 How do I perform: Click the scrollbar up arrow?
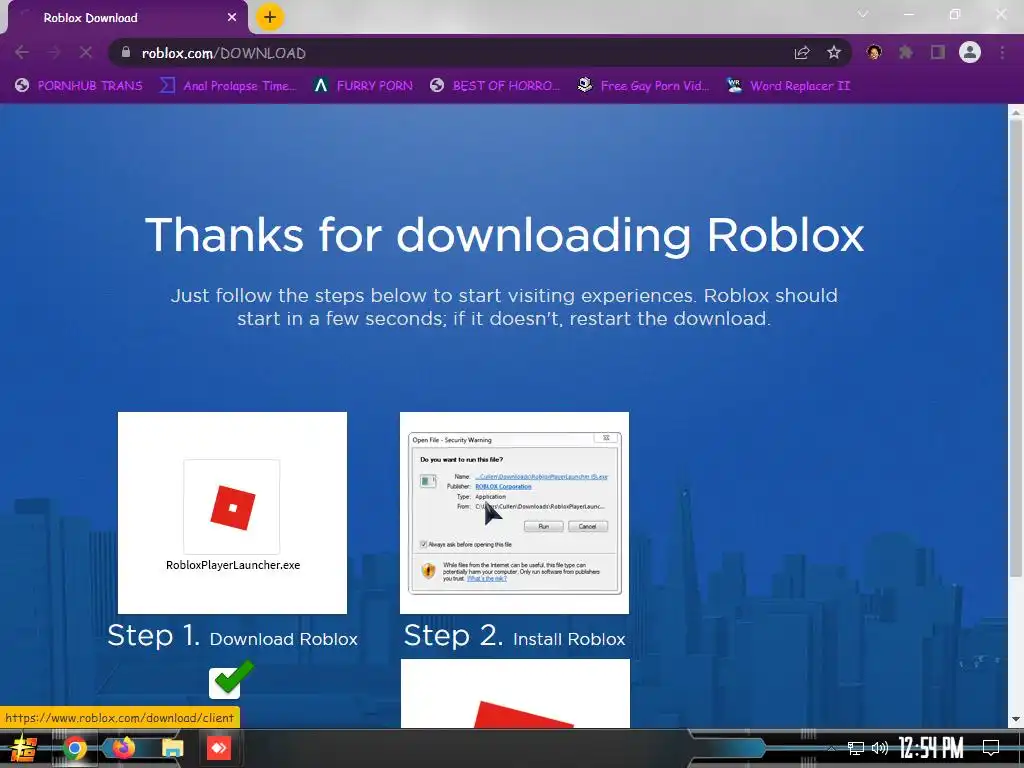pyautogui.click(x=1016, y=112)
